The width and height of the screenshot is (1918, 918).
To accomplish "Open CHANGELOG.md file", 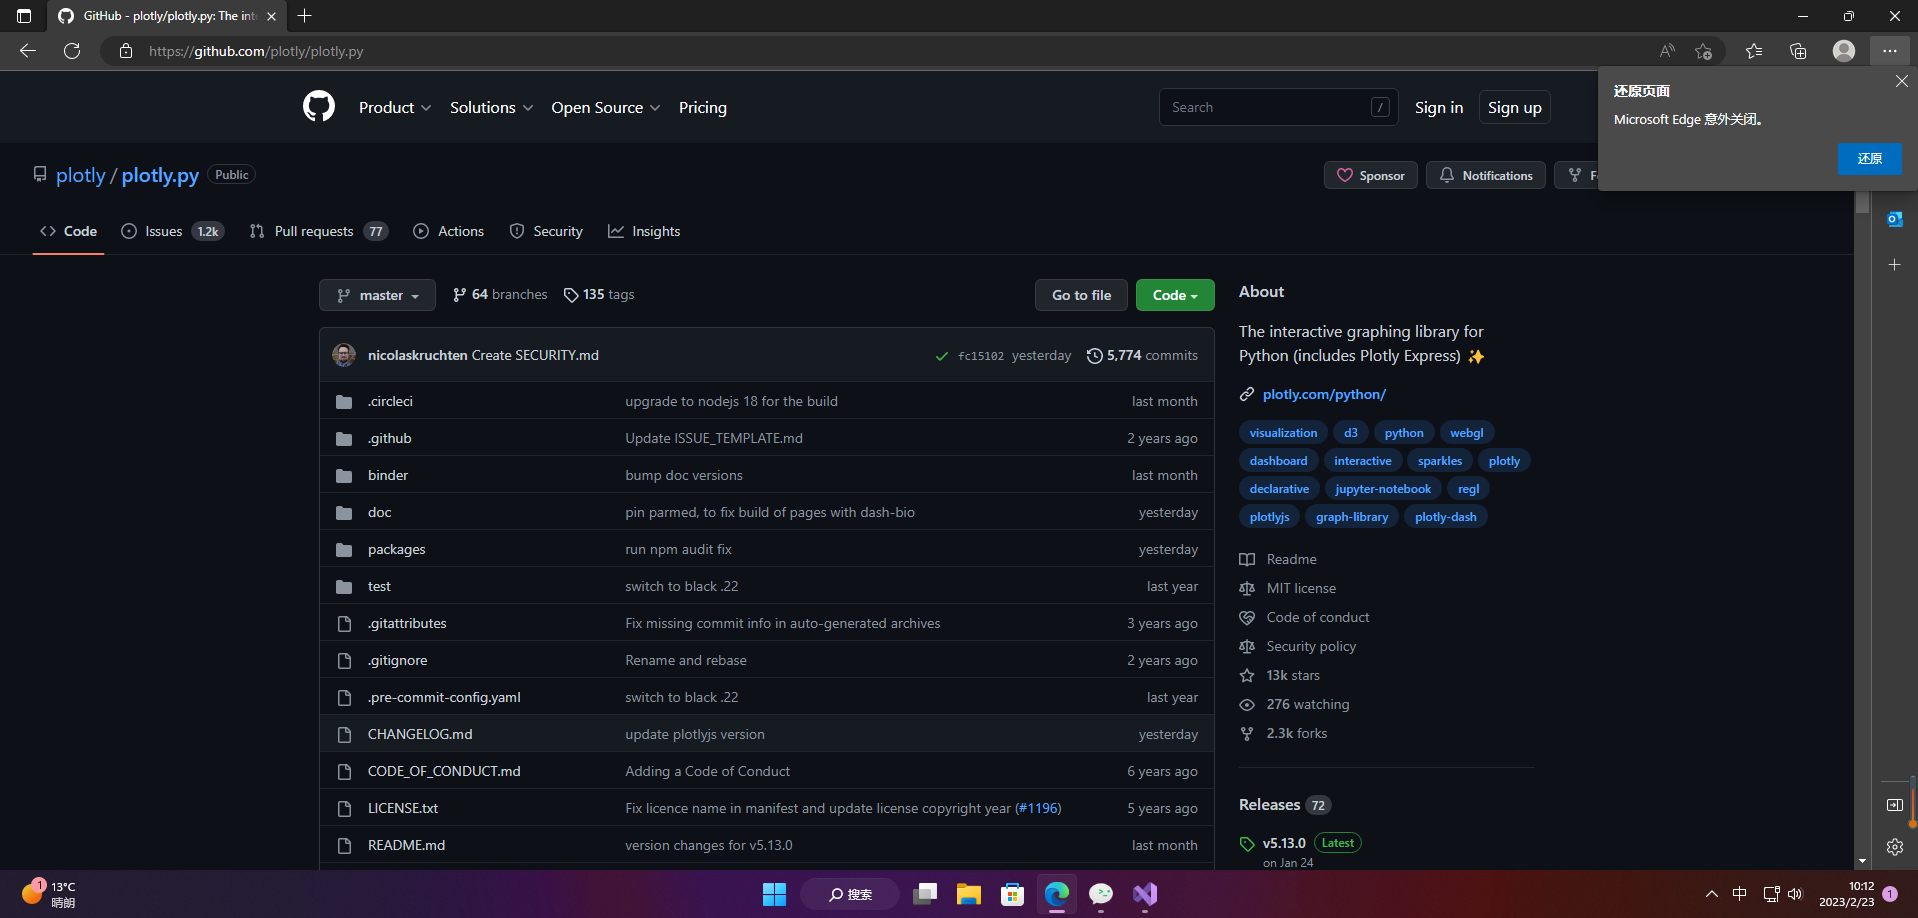I will coord(420,734).
